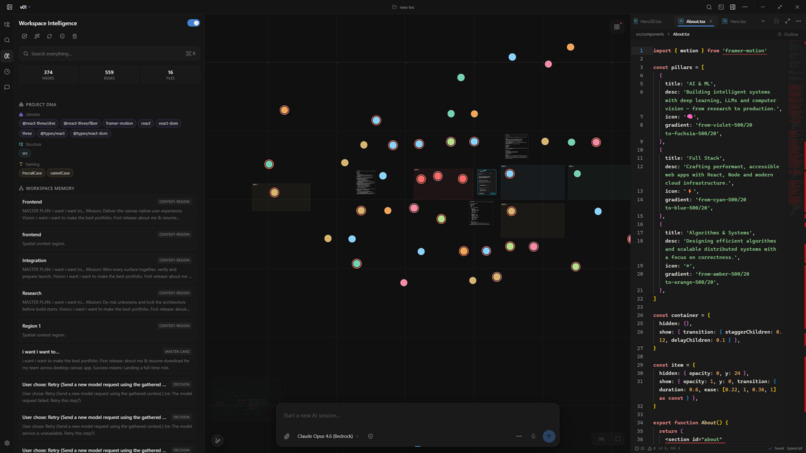This screenshot has width=806, height=453.
Task: Toggle the layout panel icon in the title bar
Action: click(732, 7)
